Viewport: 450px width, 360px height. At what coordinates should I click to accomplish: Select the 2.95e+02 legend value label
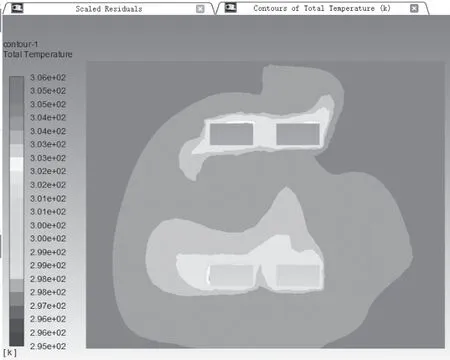(x=48, y=346)
